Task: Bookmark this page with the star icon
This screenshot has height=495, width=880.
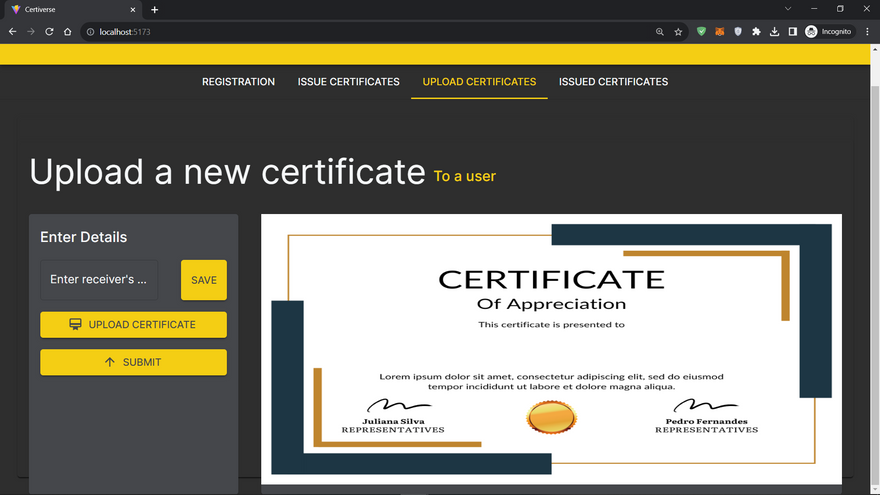Action: coord(678,32)
